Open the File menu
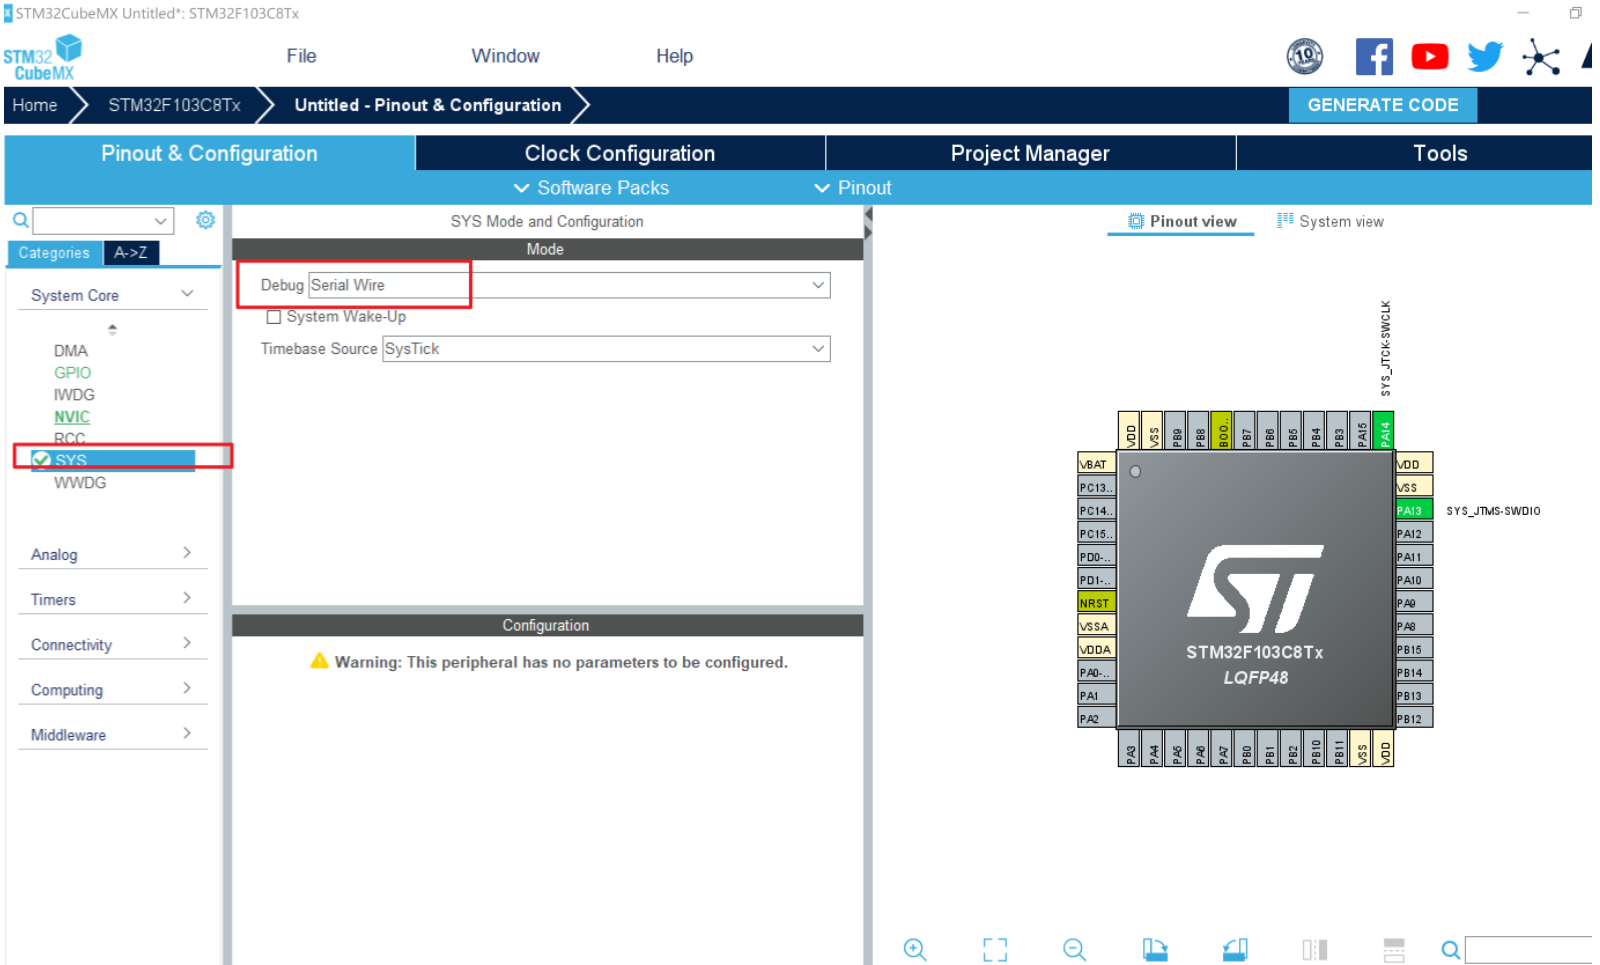 click(x=301, y=56)
